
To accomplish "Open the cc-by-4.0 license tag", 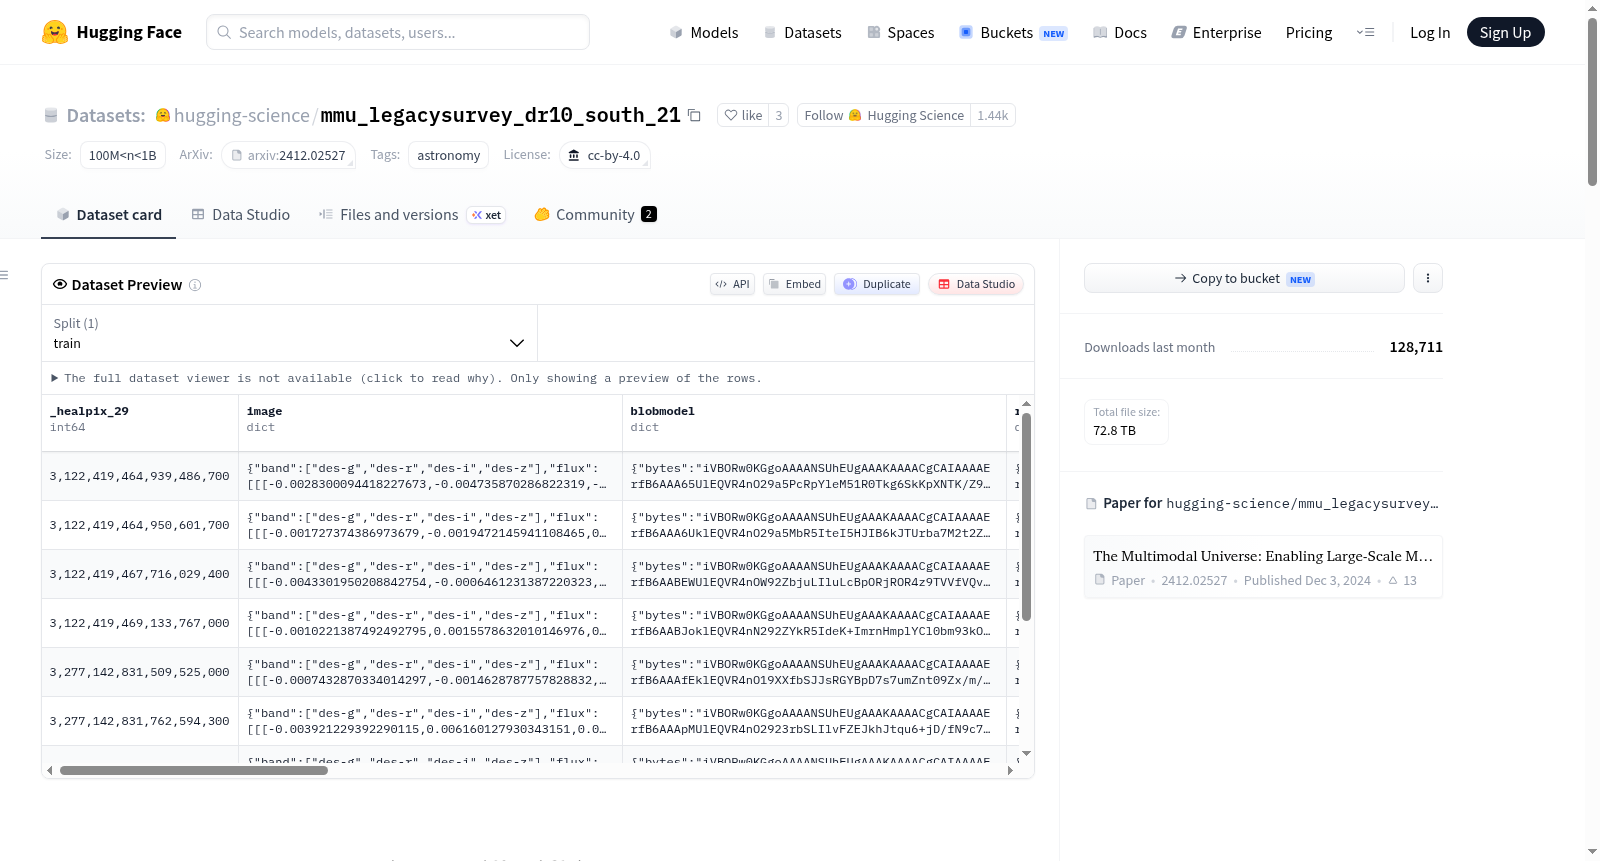I will point(605,155).
